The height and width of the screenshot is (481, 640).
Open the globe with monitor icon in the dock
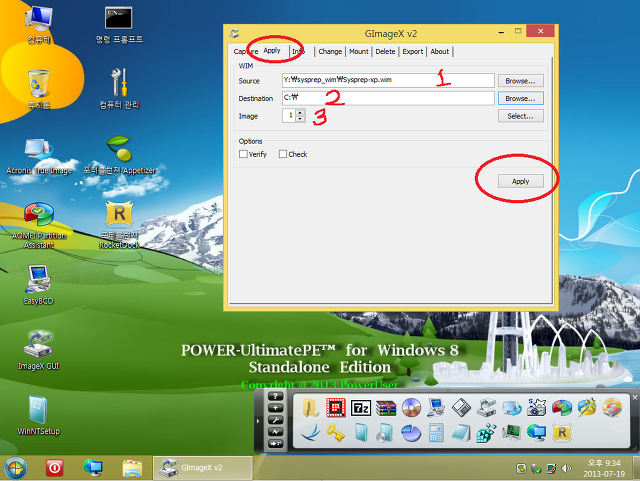537,433
